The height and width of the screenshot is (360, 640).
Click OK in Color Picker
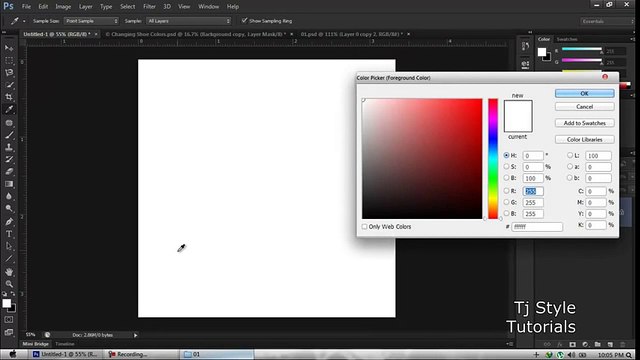[584, 93]
